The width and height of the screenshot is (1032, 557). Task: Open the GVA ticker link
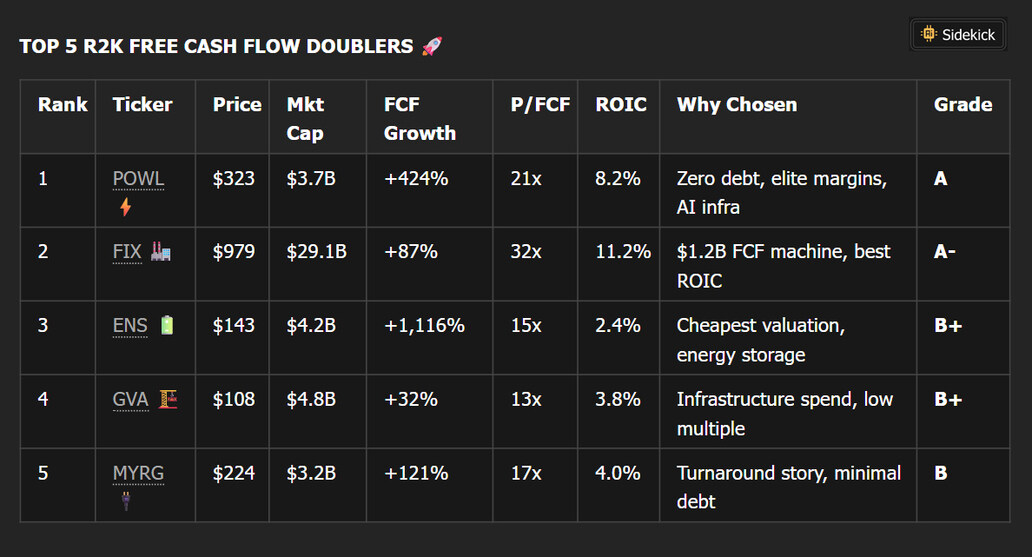(130, 399)
